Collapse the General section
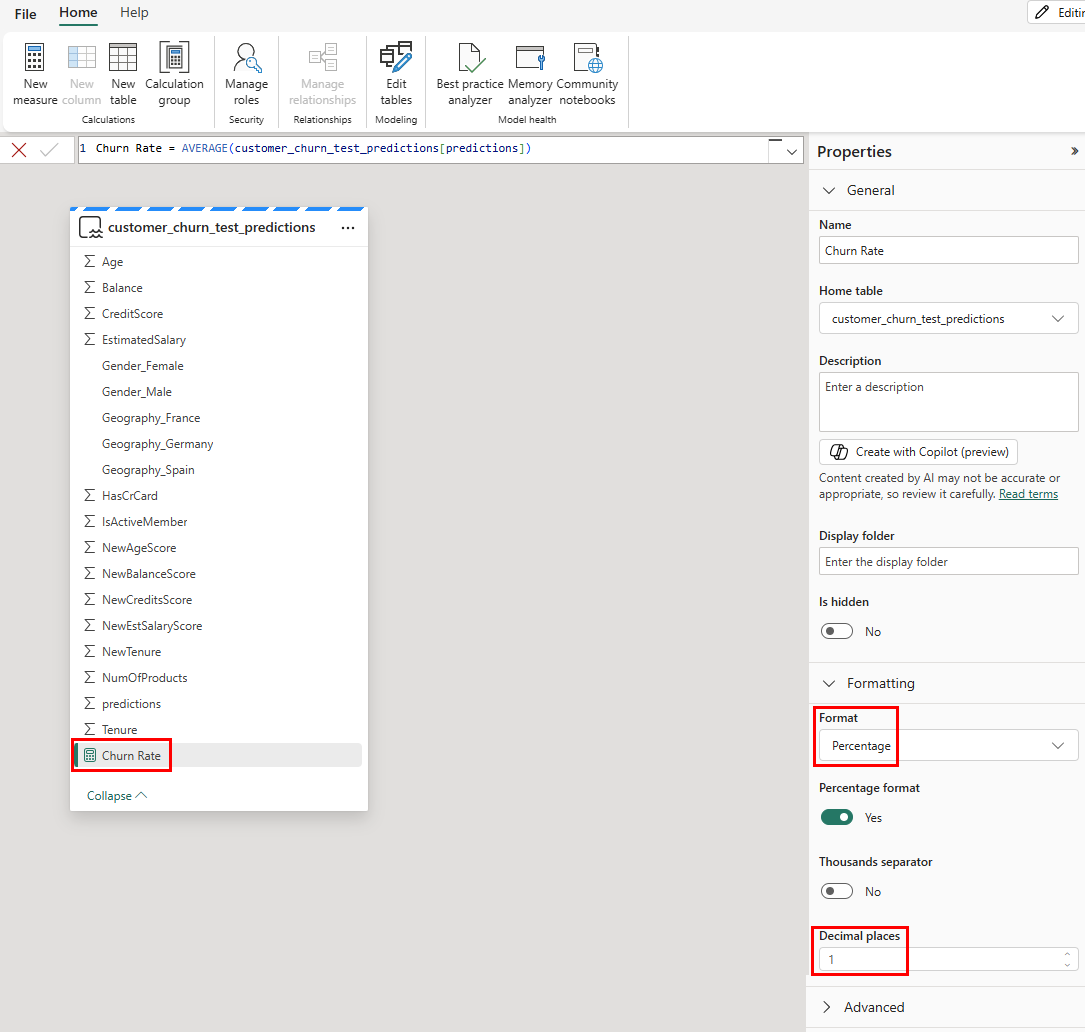1085x1032 pixels. tap(829, 190)
